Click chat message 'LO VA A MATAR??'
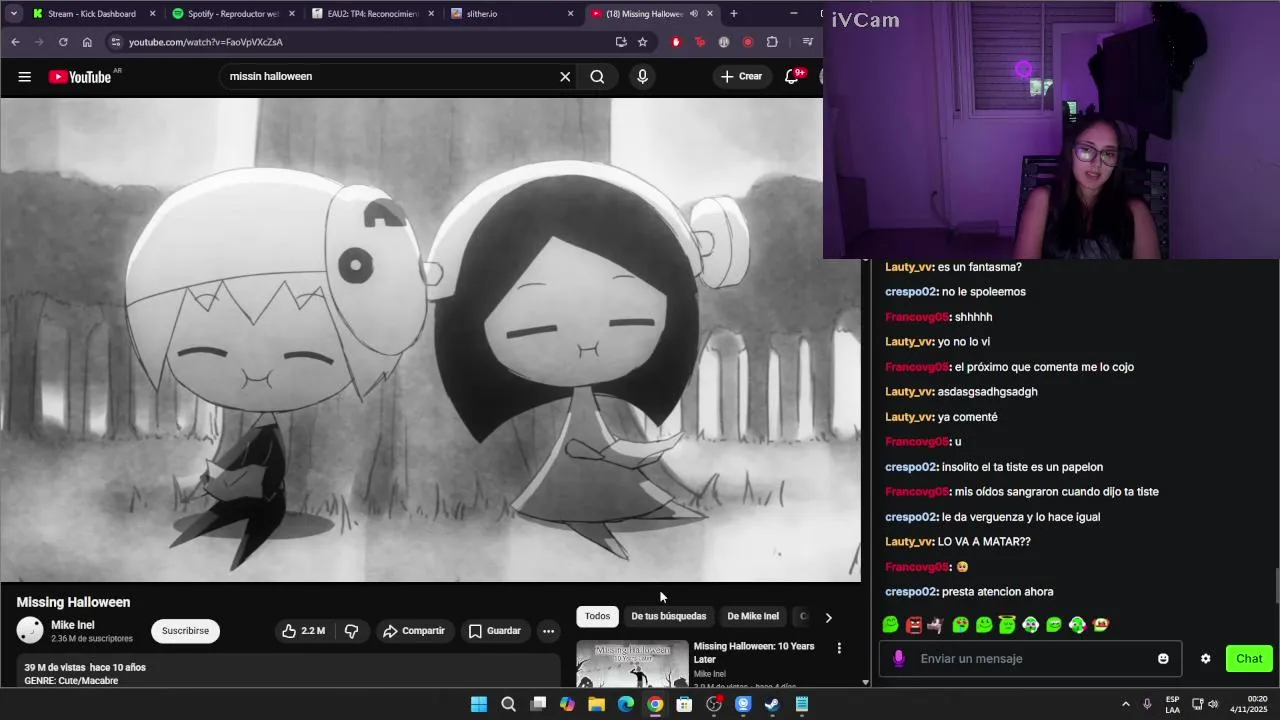 pos(984,542)
